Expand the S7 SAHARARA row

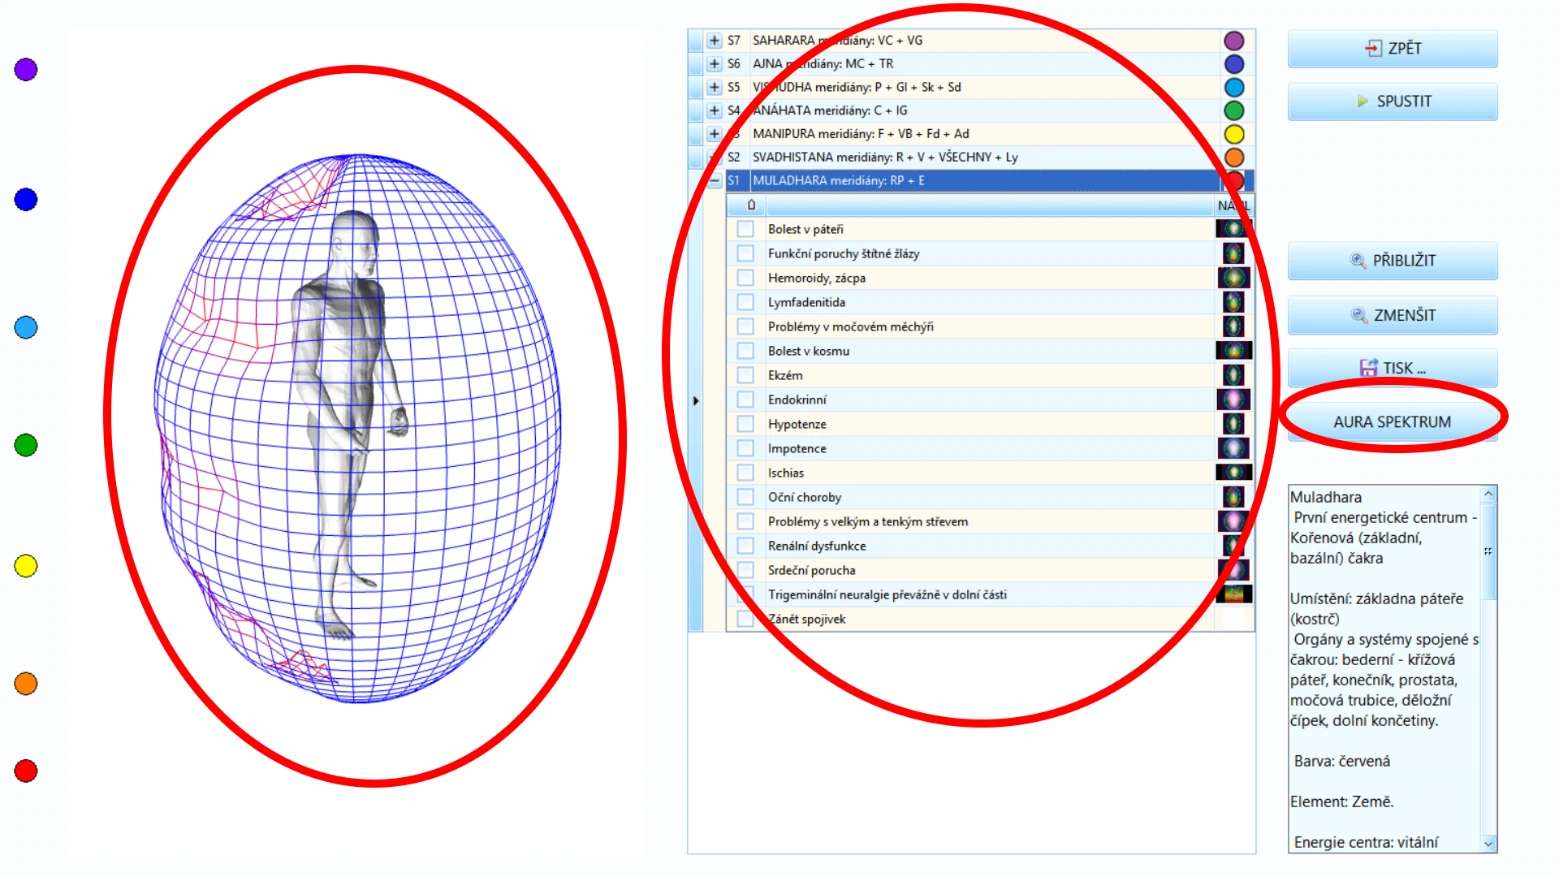coord(714,41)
